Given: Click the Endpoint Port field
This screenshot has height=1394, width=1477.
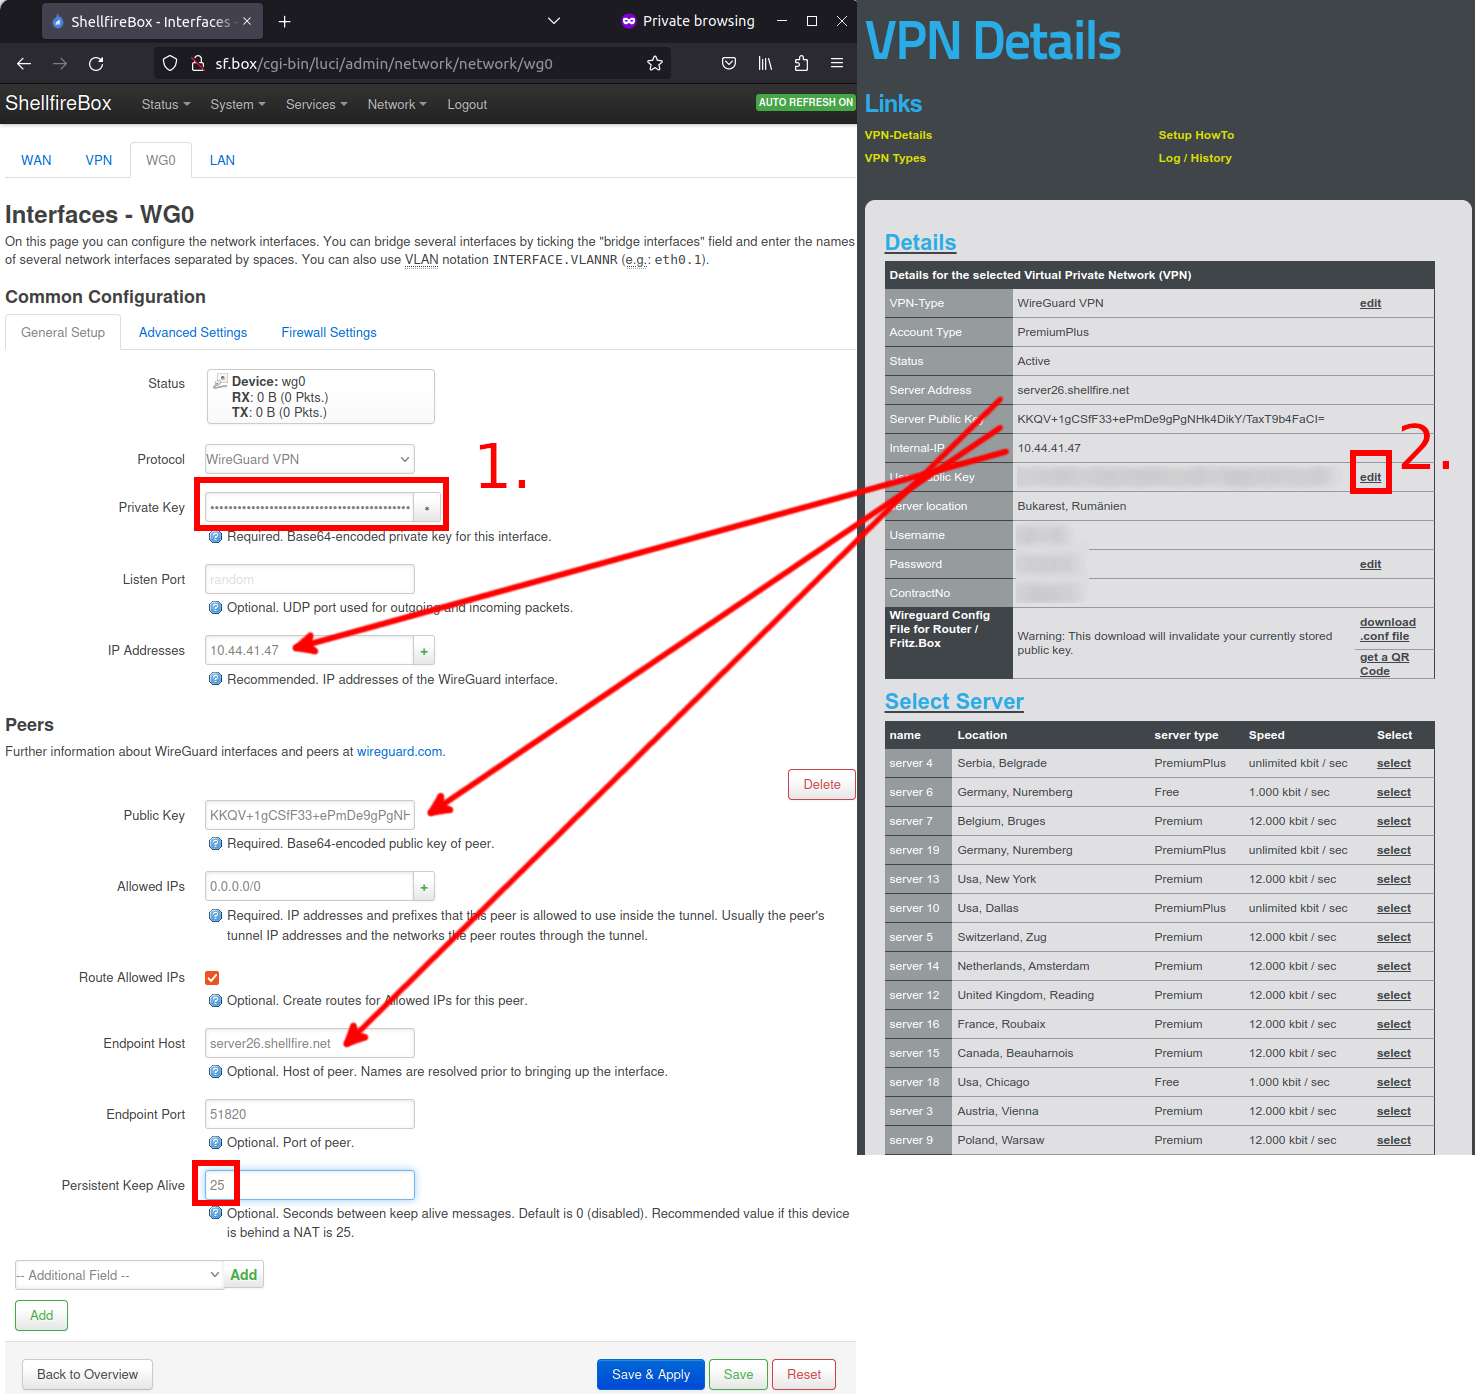Looking at the screenshot, I should pyautogui.click(x=310, y=1114).
